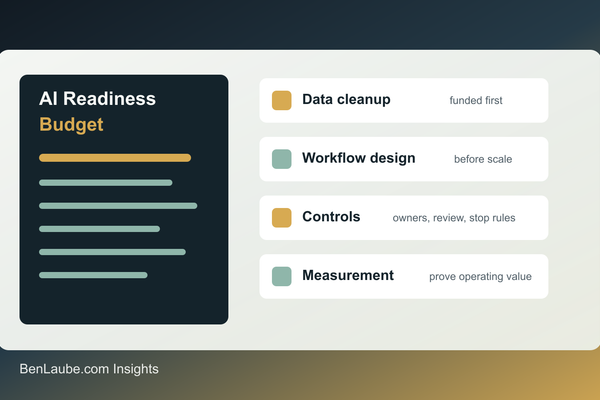Click "BenLaube.com Insights" footer text
The image size is (600, 400).
pos(89,369)
